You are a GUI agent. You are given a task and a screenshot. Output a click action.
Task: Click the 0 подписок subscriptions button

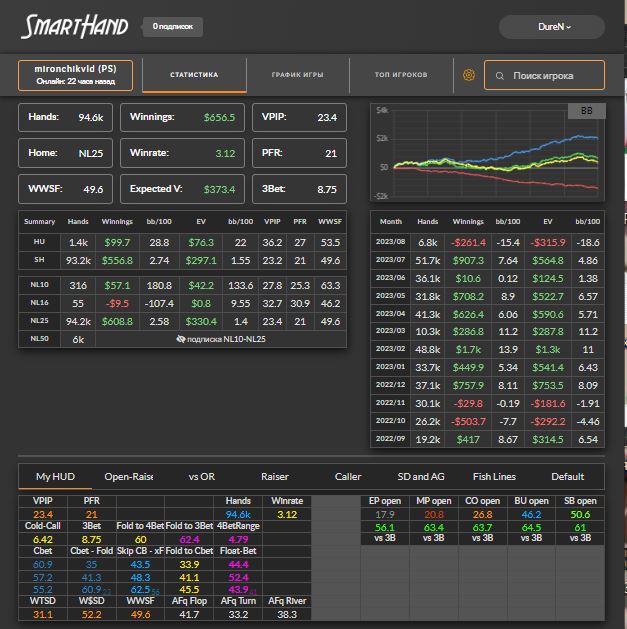pyautogui.click(x=172, y=27)
